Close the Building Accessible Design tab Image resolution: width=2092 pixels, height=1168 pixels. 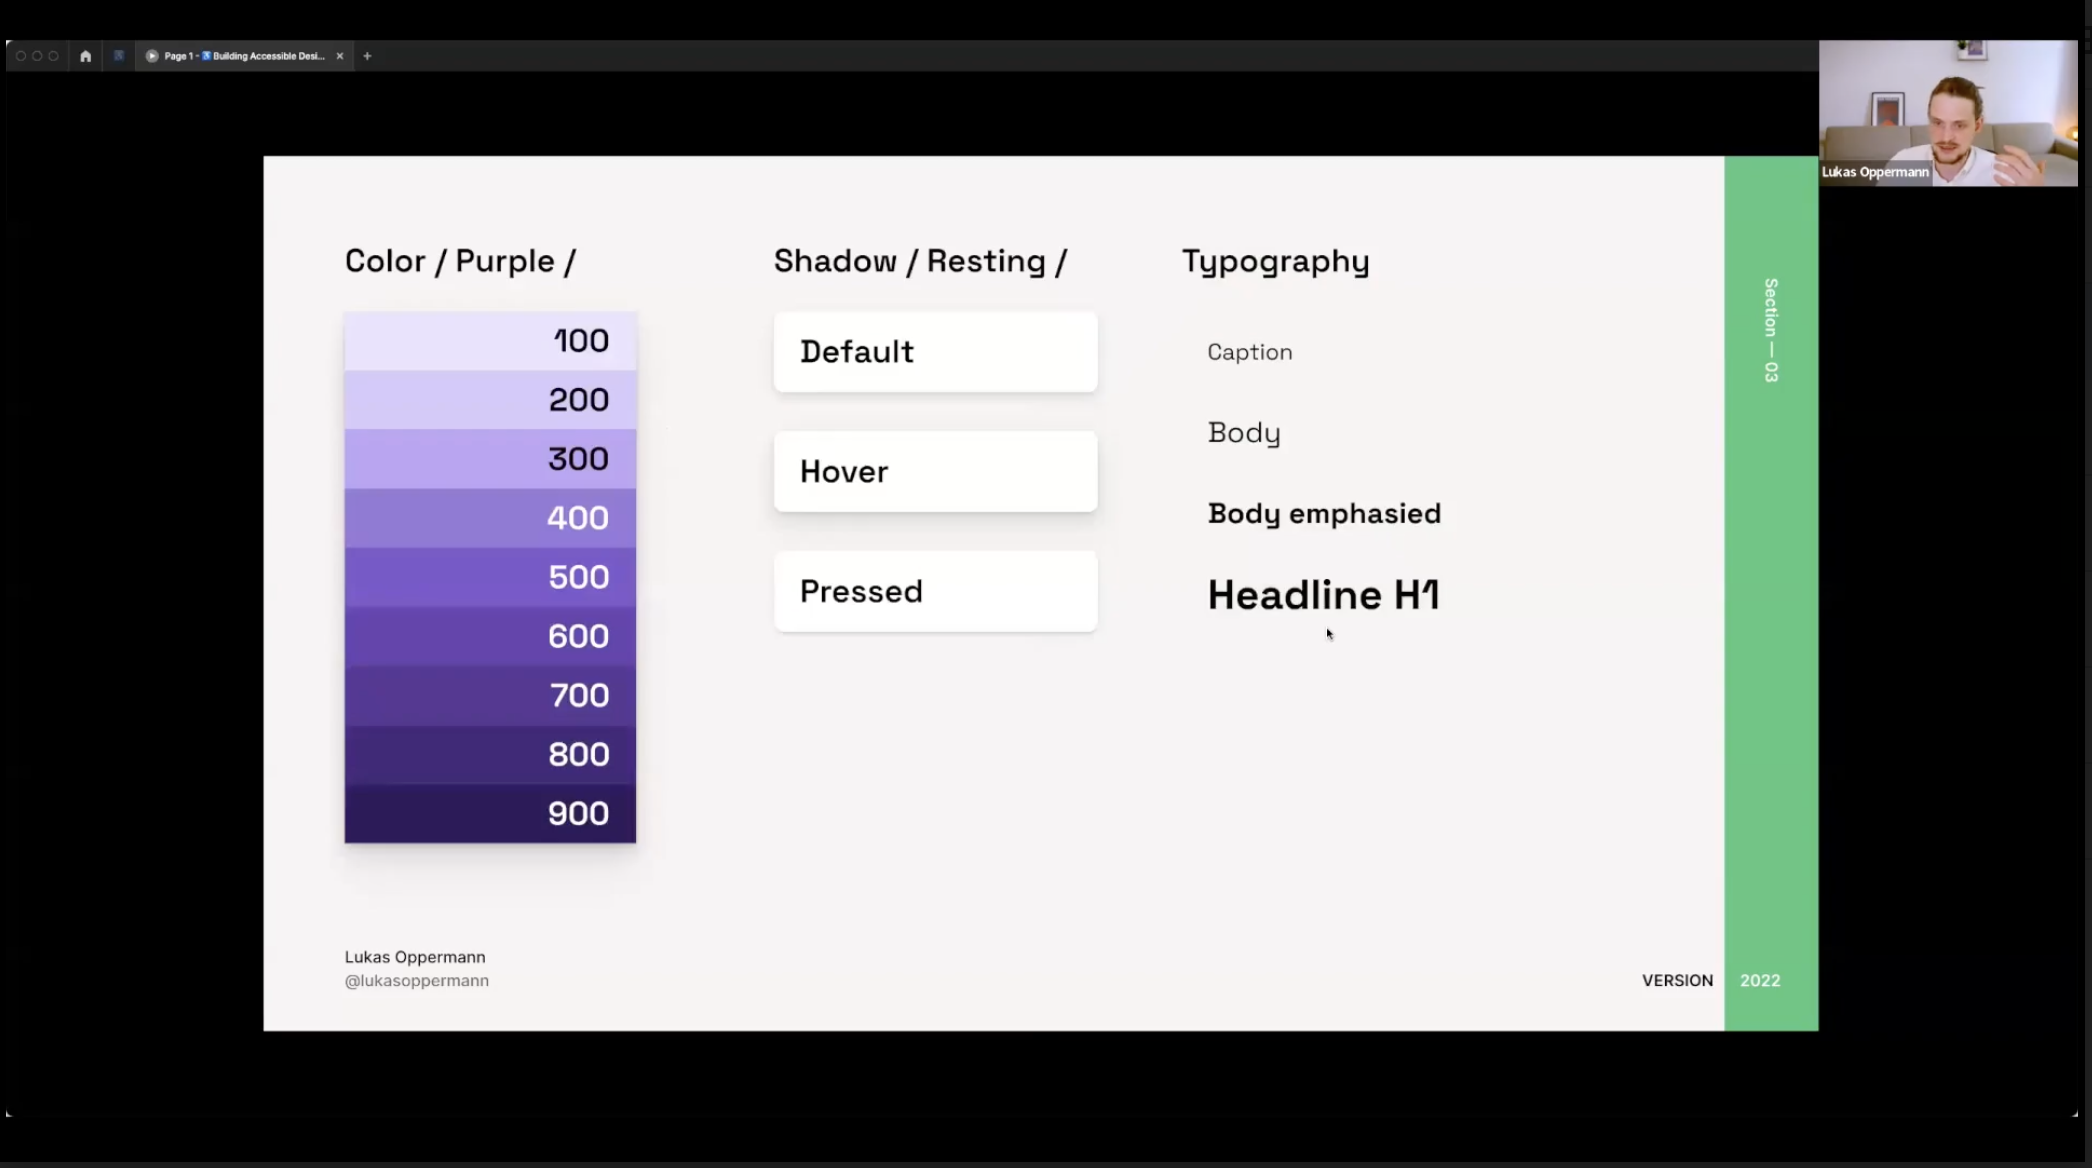[x=340, y=56]
